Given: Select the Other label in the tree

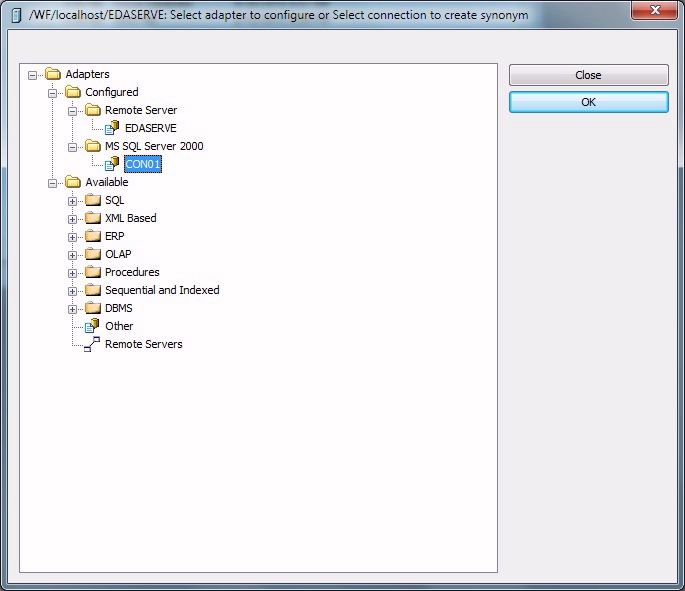Looking at the screenshot, I should [119, 326].
